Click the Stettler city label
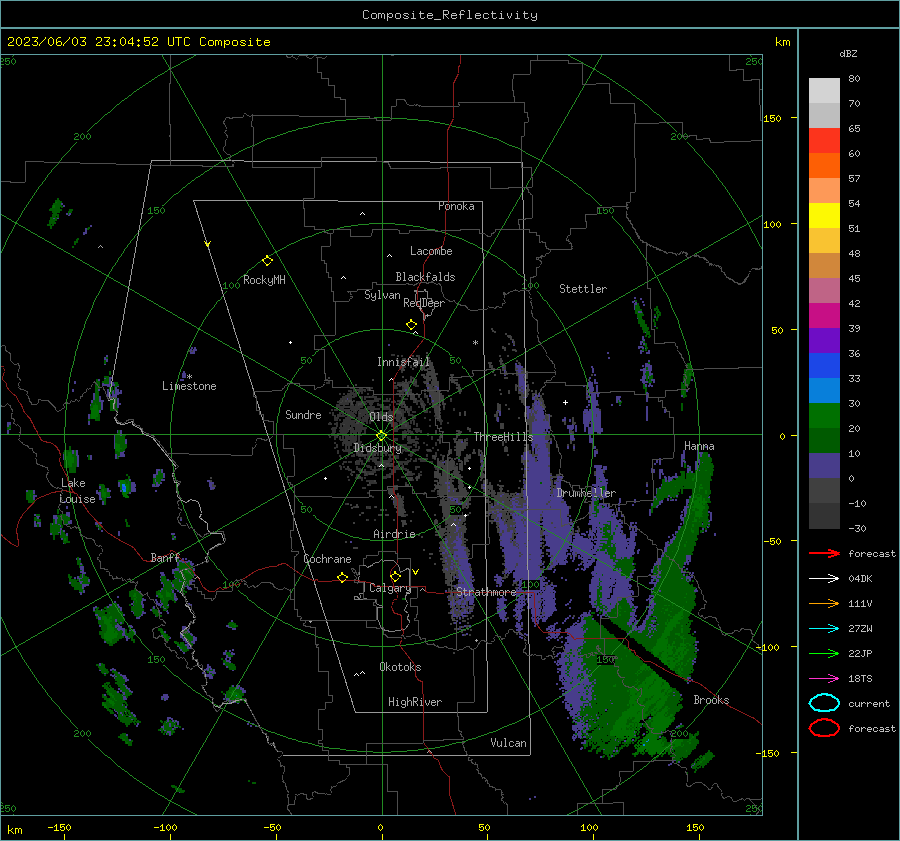This screenshot has width=900, height=841. point(583,289)
